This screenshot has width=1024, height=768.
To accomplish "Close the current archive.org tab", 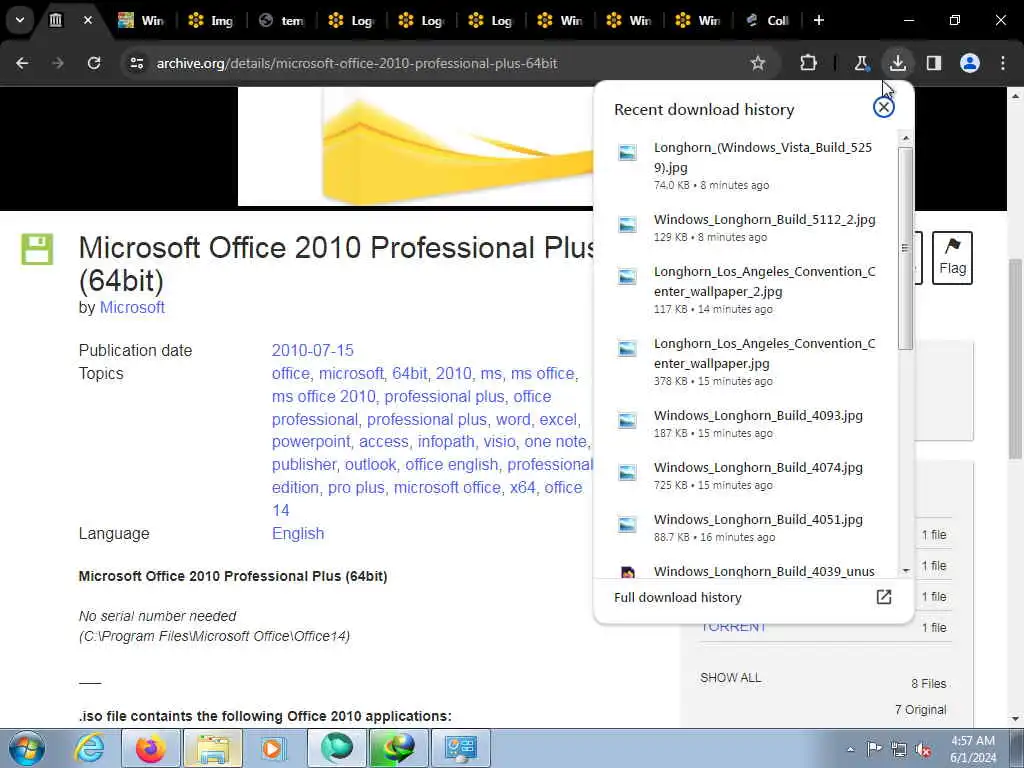I will pos(88,20).
